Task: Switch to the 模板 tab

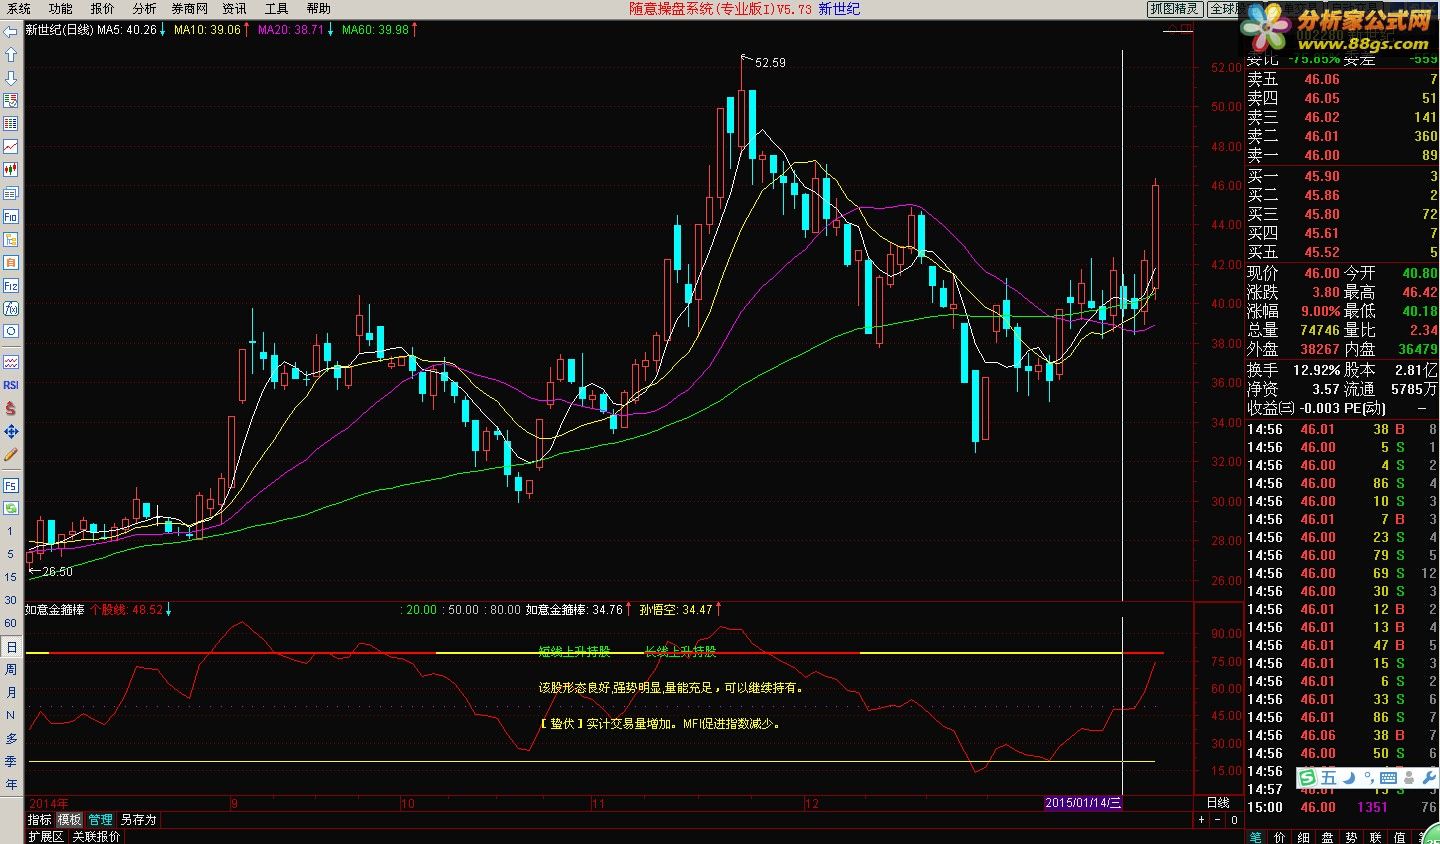Action: point(69,819)
